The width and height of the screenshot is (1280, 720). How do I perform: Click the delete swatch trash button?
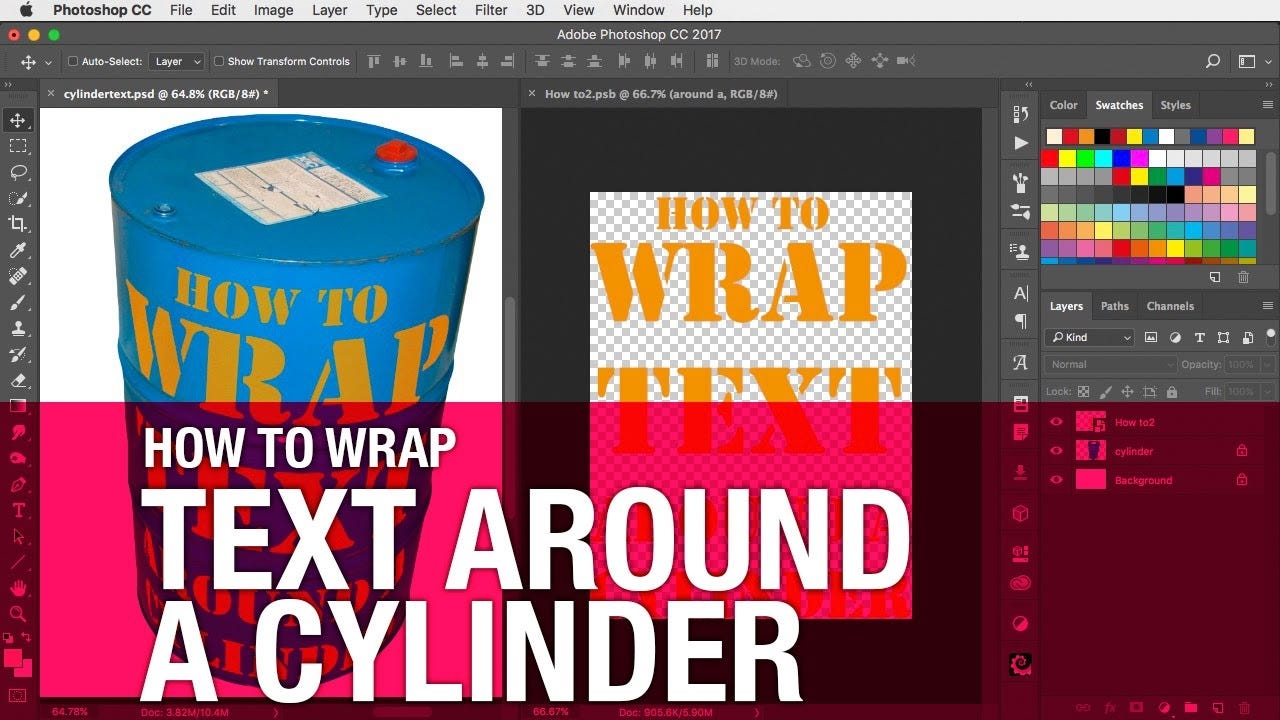click(1243, 277)
